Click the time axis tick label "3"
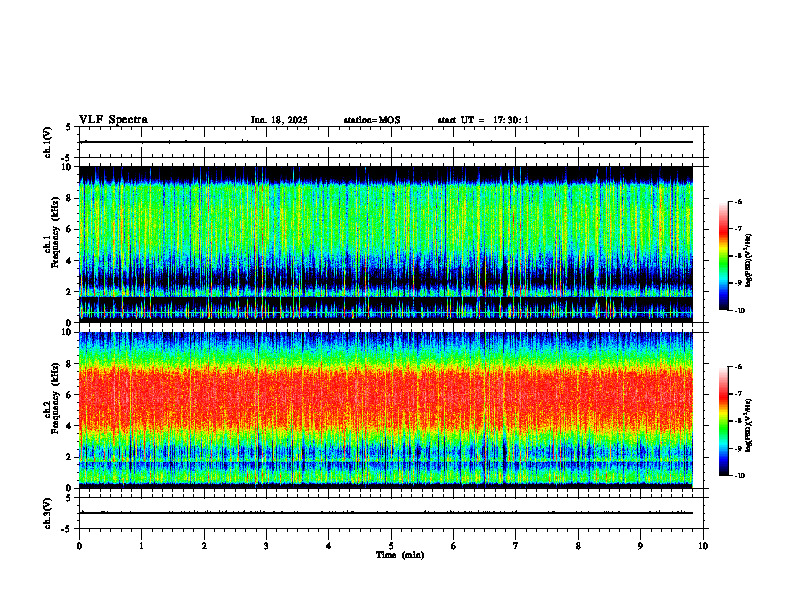 point(266,546)
